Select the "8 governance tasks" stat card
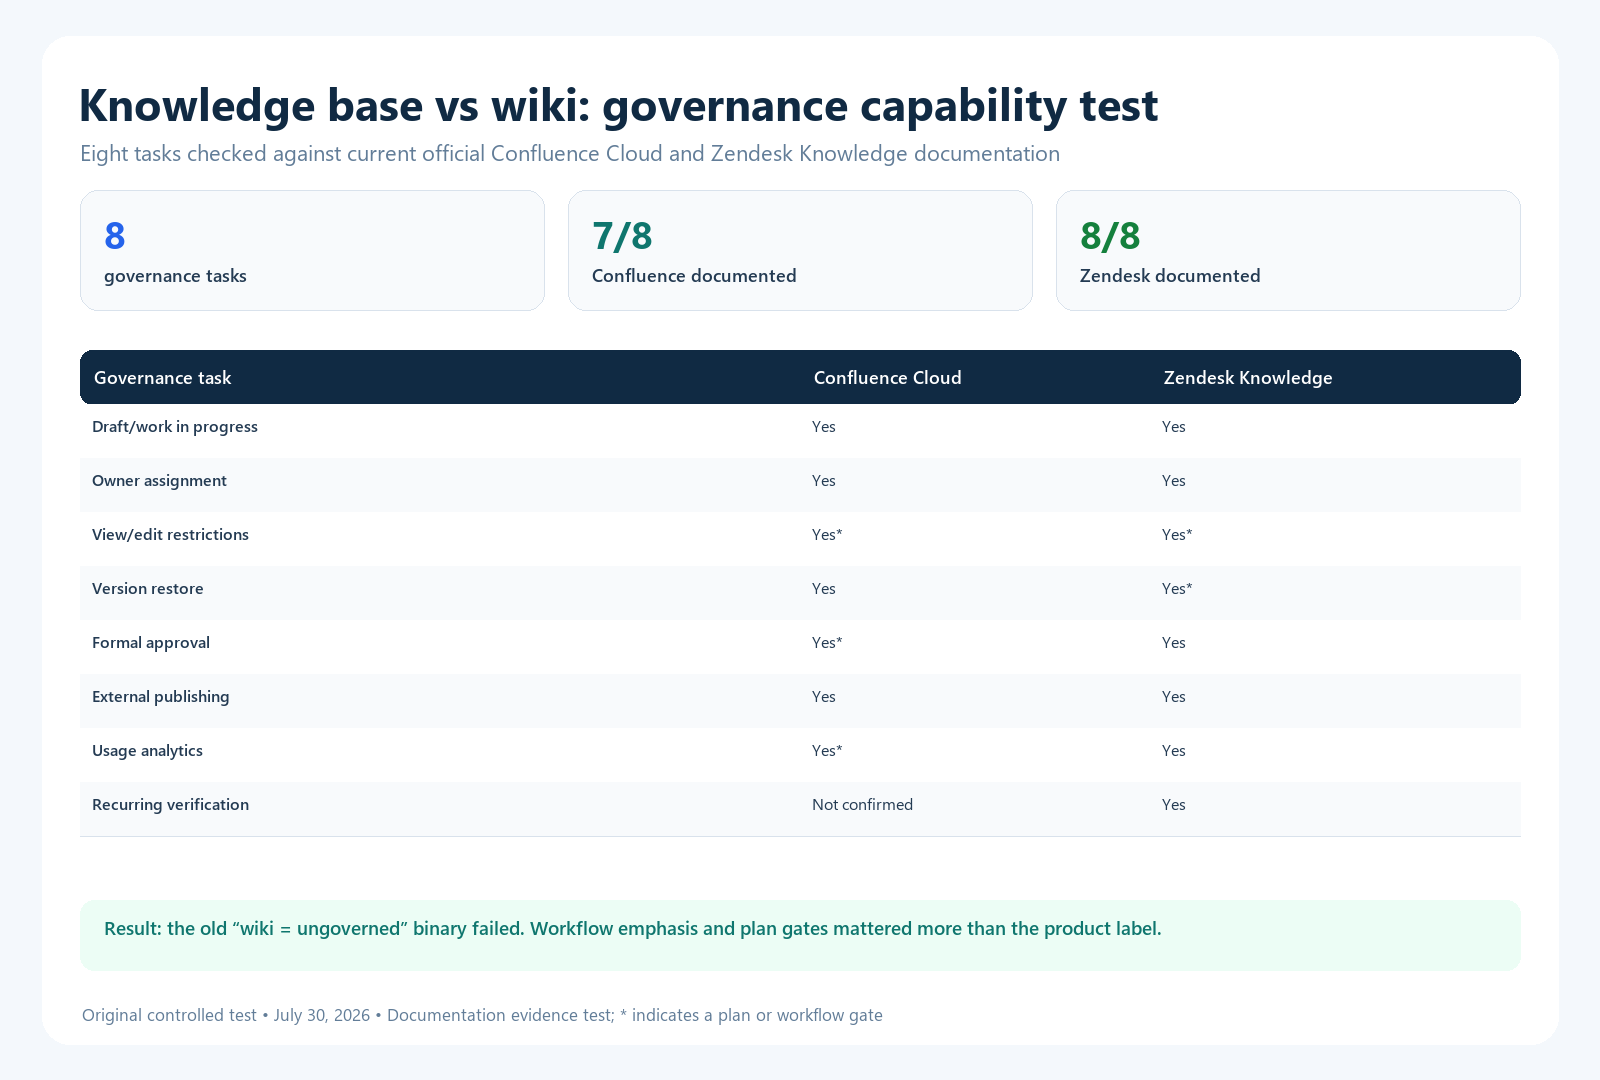 pyautogui.click(x=312, y=250)
